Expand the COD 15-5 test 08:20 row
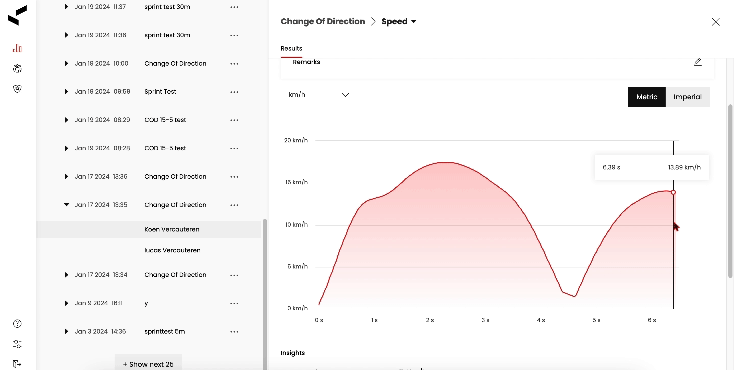Image resolution: width=734 pixels, height=370 pixels. tap(66, 120)
